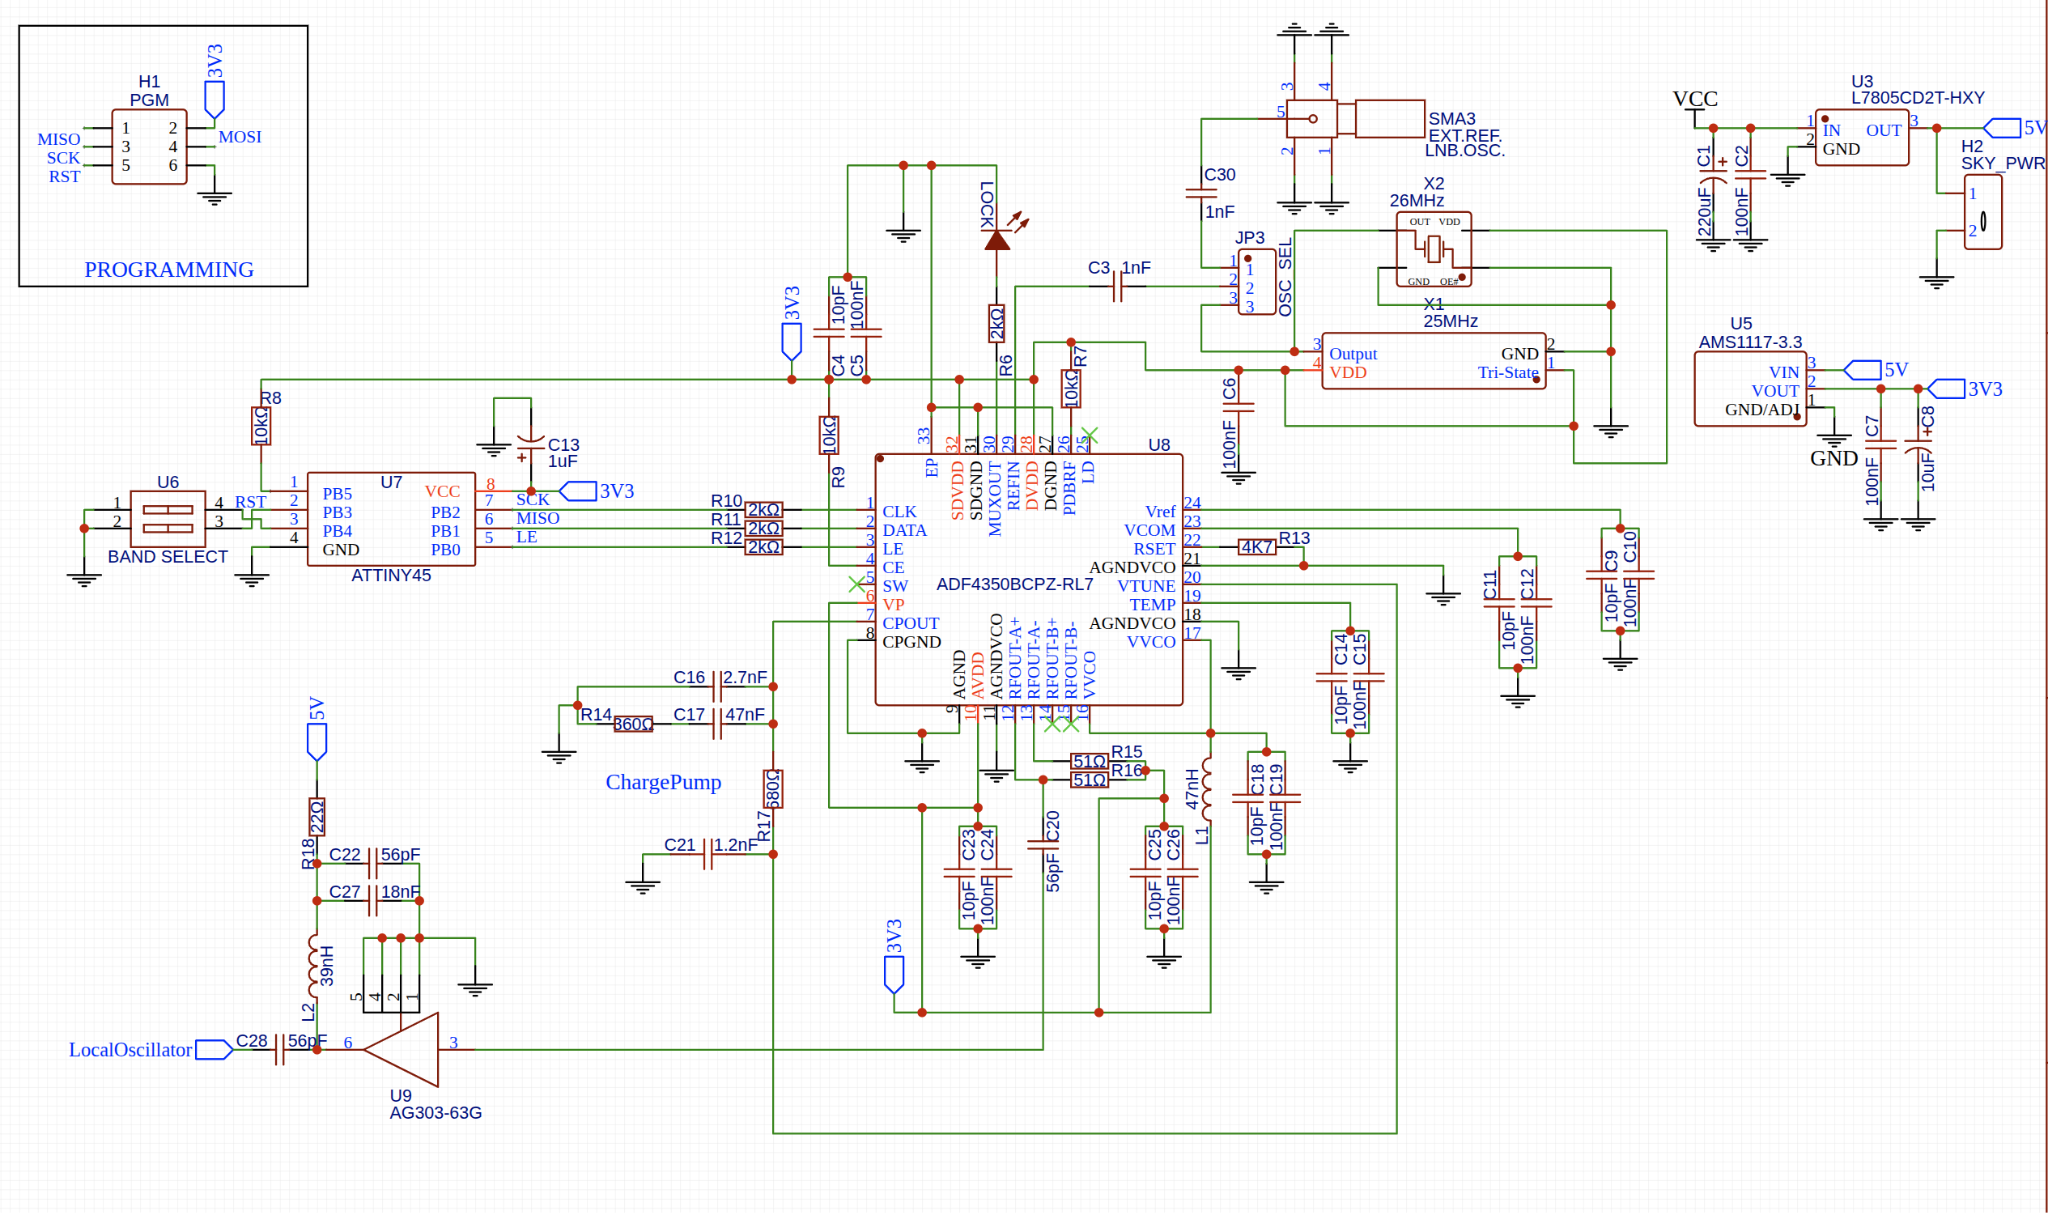Image resolution: width=2048 pixels, height=1213 pixels.
Task: Select the LocalOscillator net port flag
Action: [x=213, y=1049]
